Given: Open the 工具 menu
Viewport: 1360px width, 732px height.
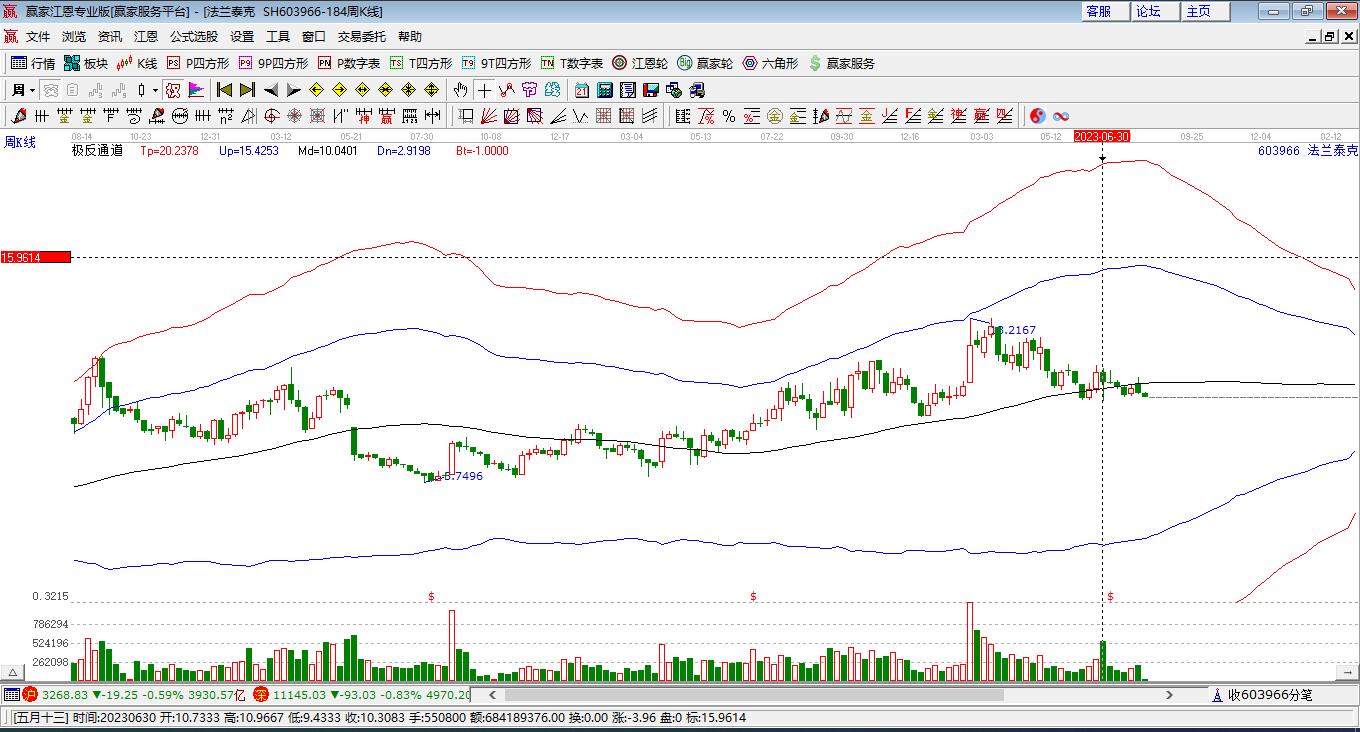Looking at the screenshot, I should click(278, 36).
